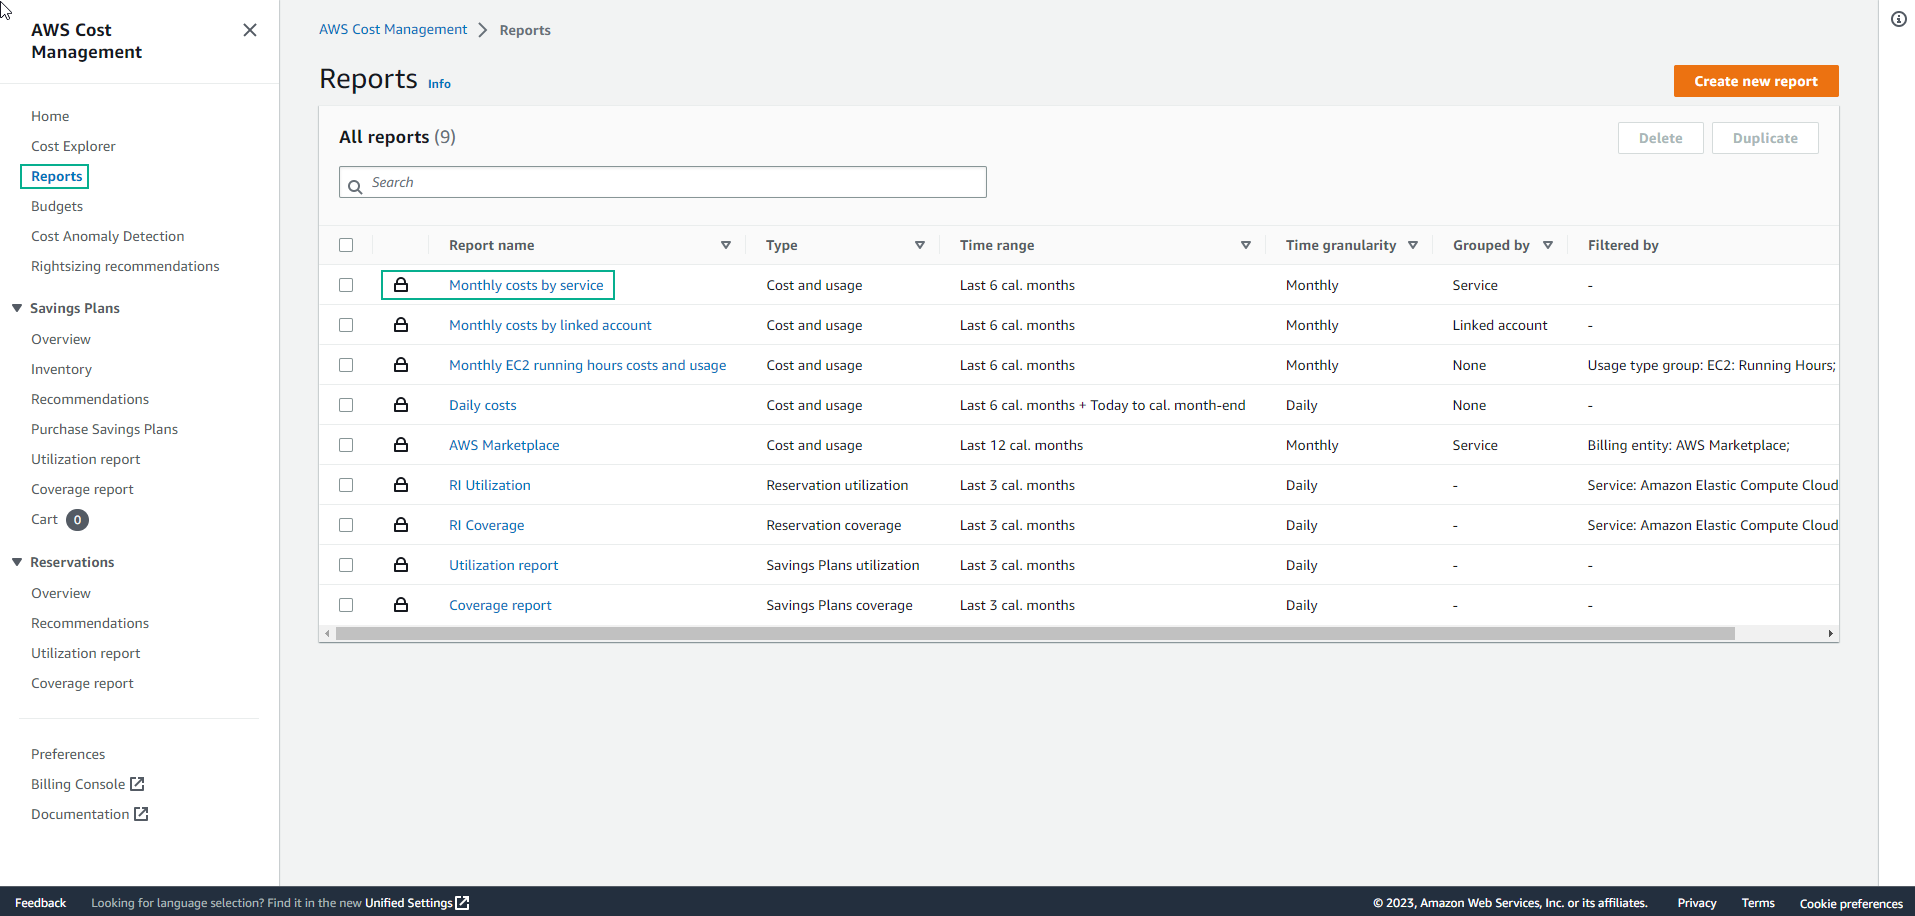Open the Terms footer link
This screenshot has height=916, width=1915.
[1758, 903]
